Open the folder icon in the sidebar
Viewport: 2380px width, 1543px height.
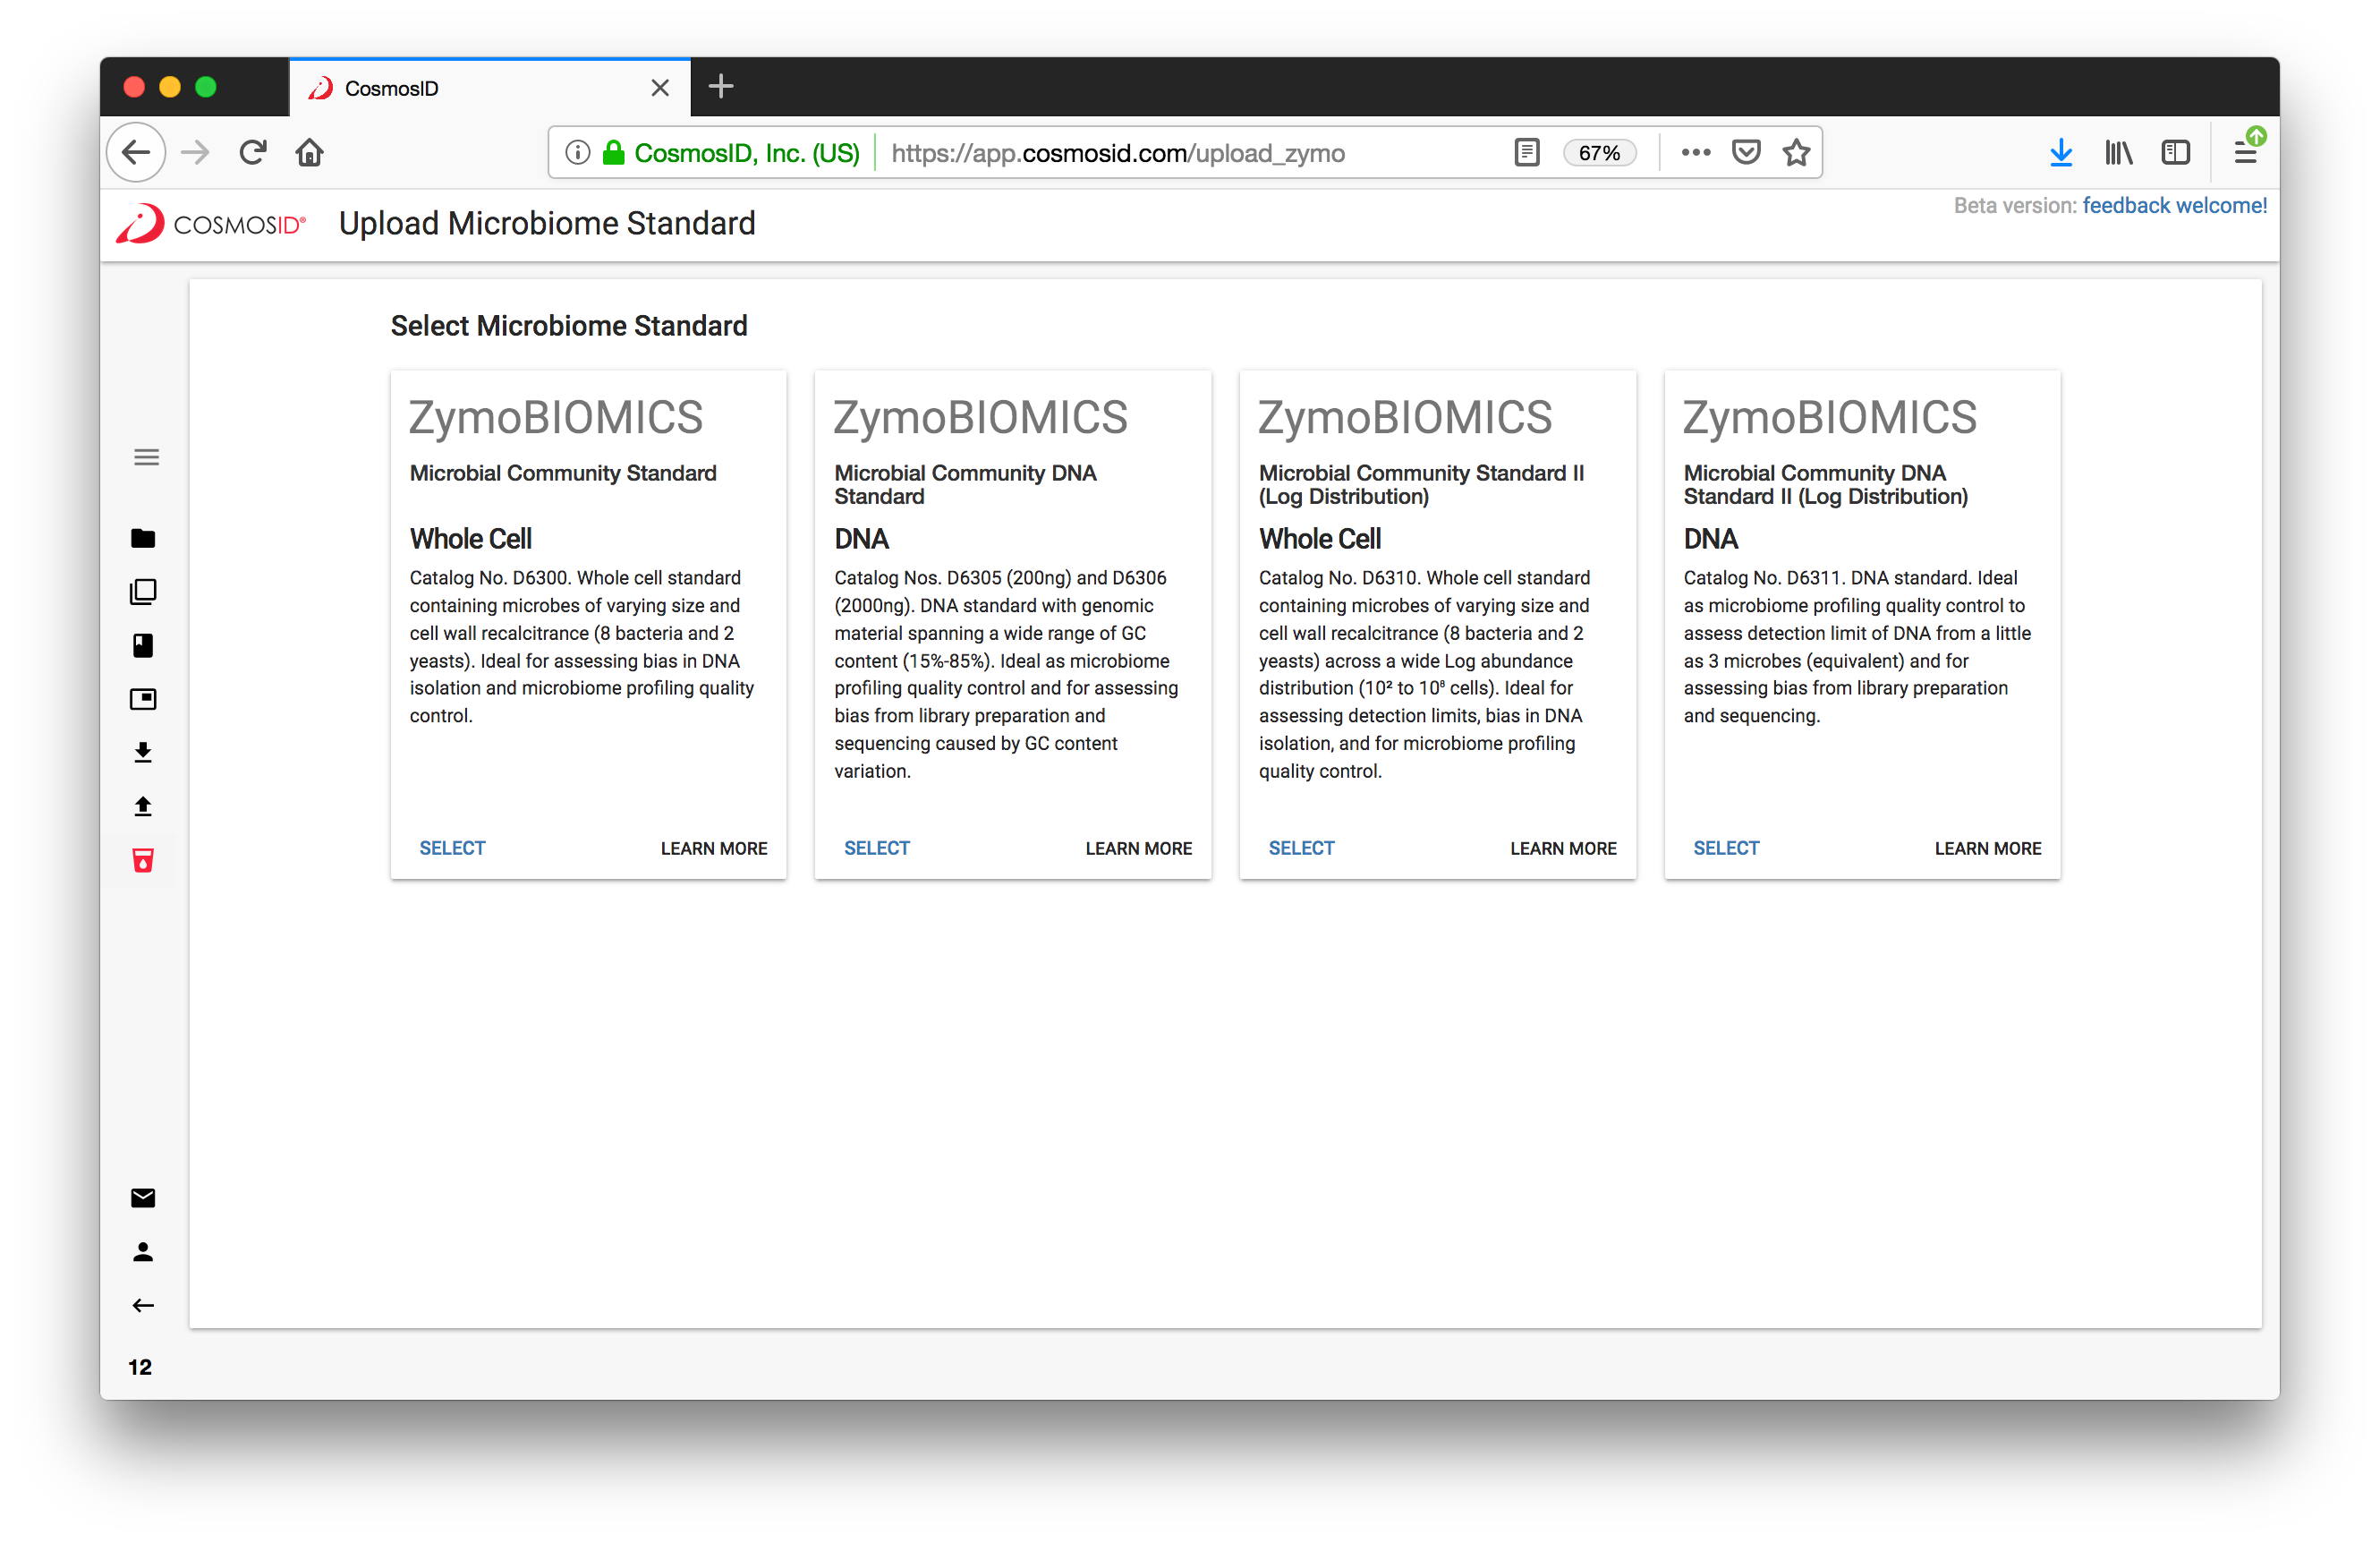tap(143, 538)
